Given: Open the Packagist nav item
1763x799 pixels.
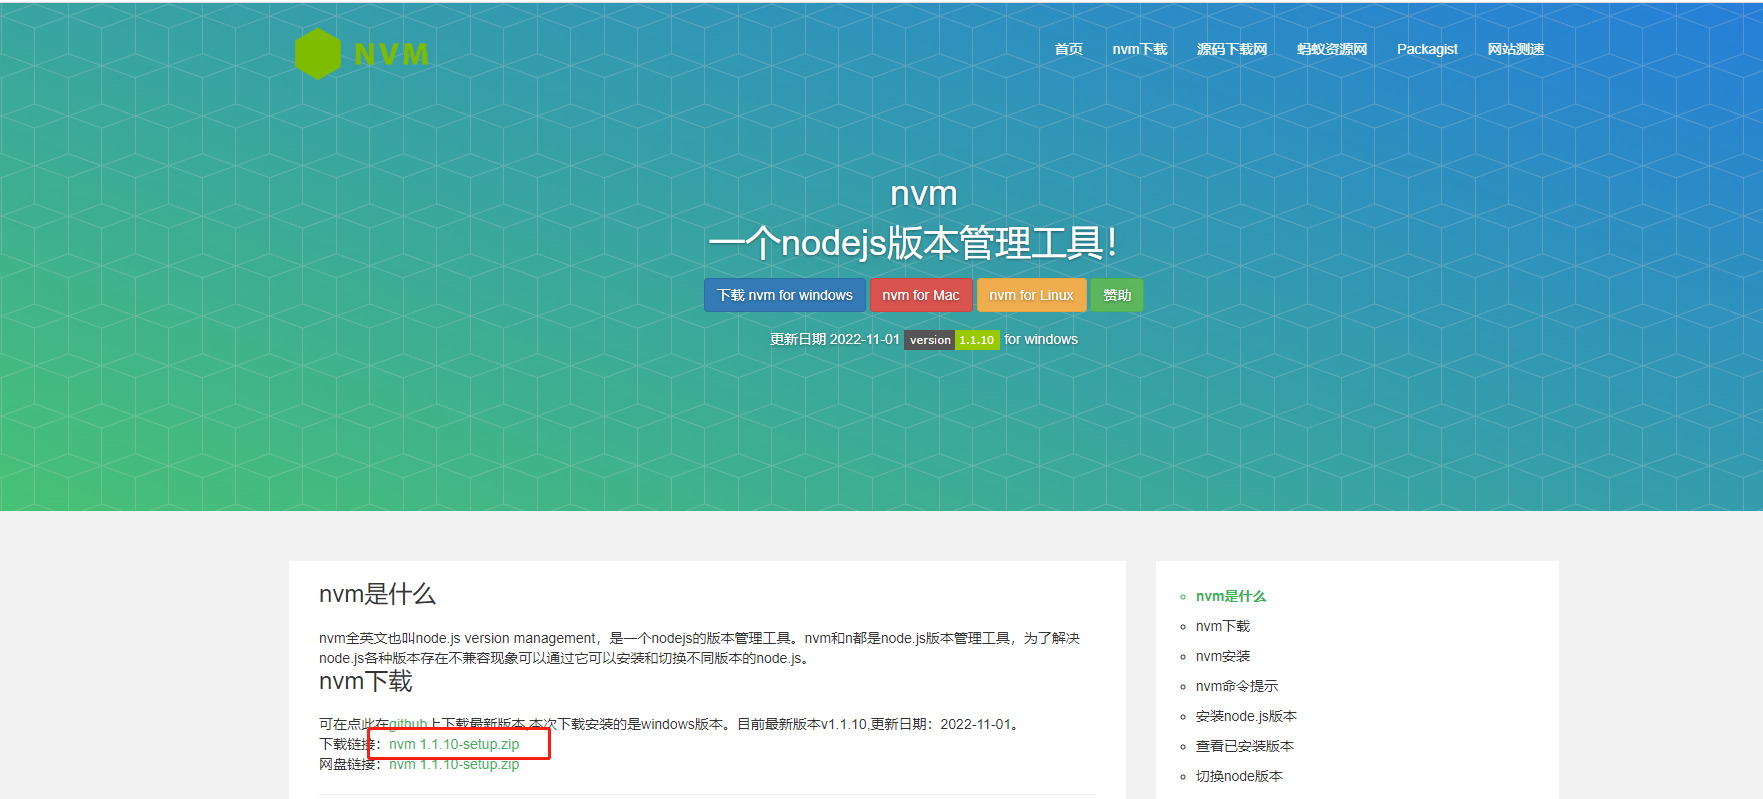Looking at the screenshot, I should tap(1427, 49).
